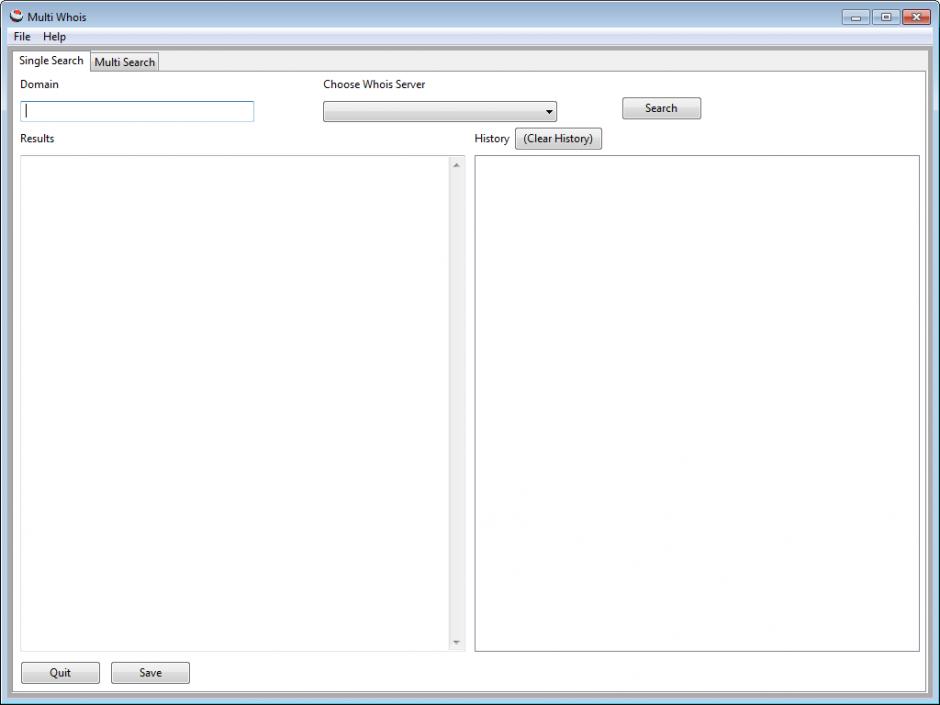The image size is (940, 705).
Task: Open the File menu
Action: tap(22, 37)
